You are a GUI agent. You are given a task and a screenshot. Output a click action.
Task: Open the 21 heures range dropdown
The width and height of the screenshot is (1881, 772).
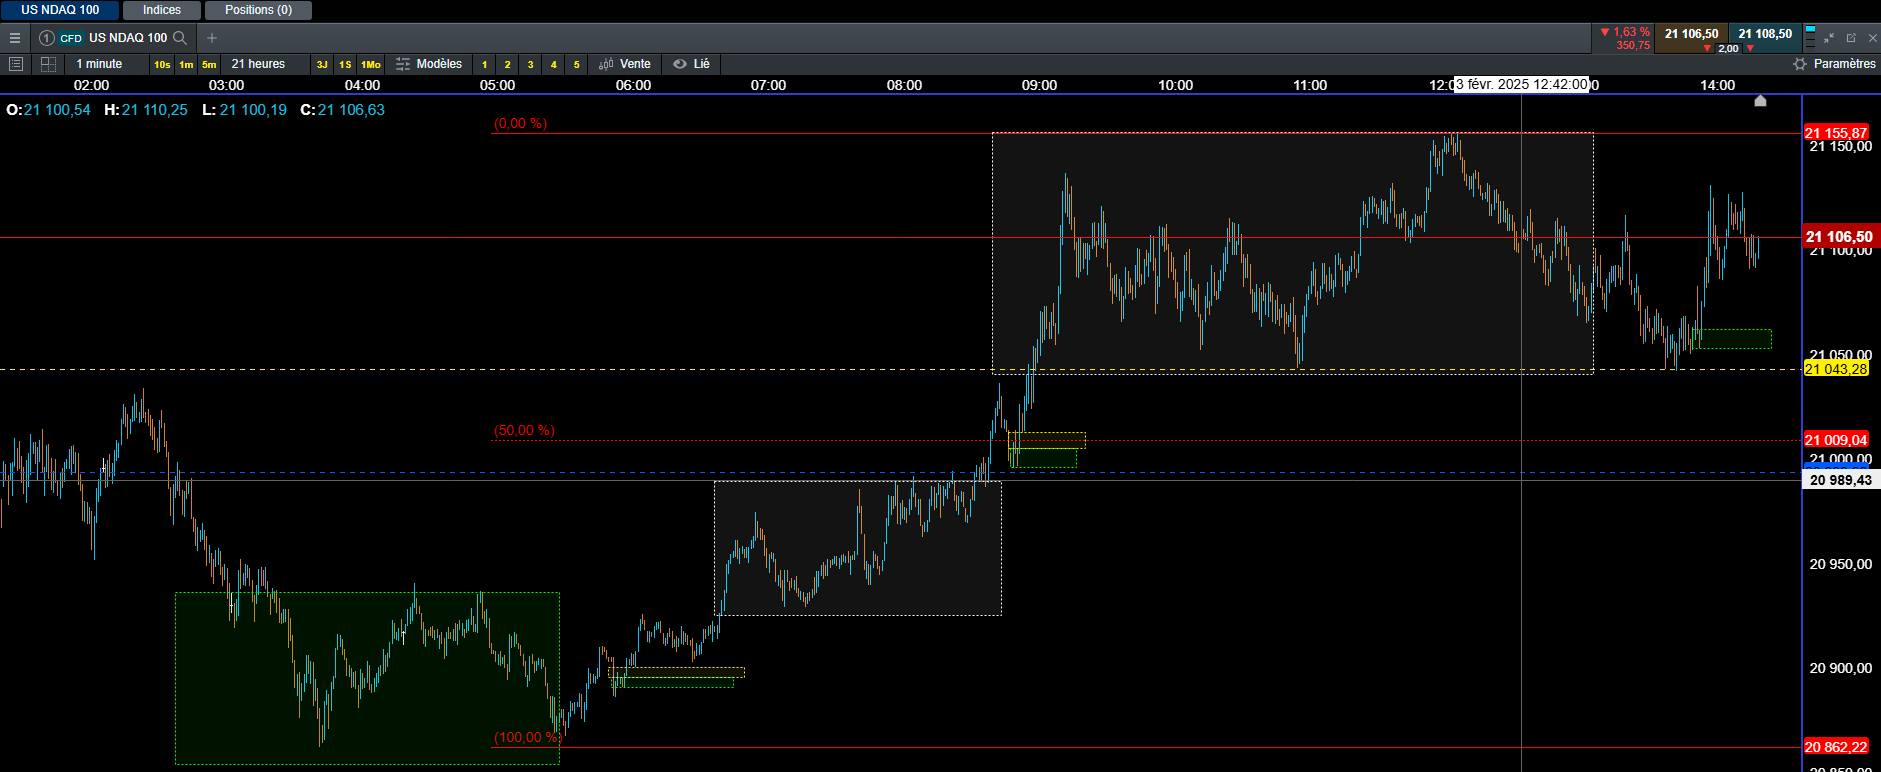pos(258,64)
